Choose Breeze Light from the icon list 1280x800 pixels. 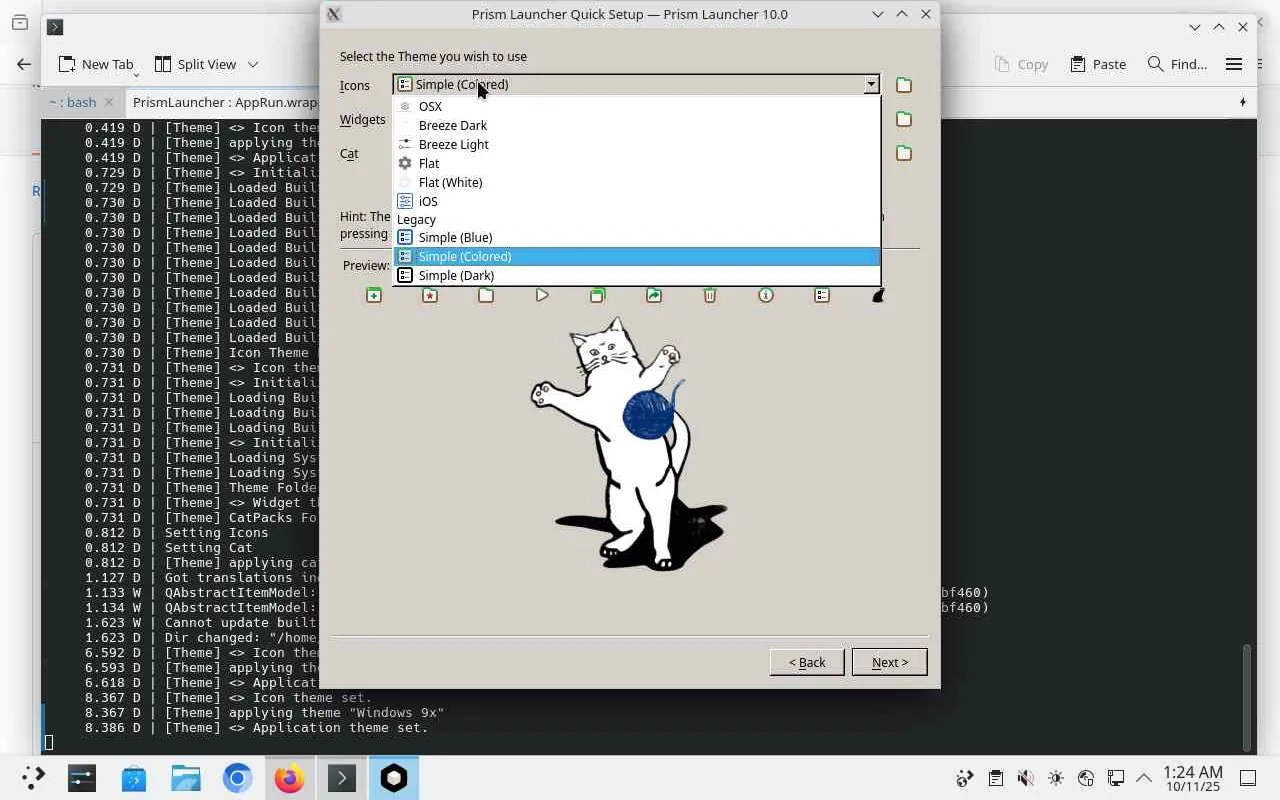[x=636, y=144]
